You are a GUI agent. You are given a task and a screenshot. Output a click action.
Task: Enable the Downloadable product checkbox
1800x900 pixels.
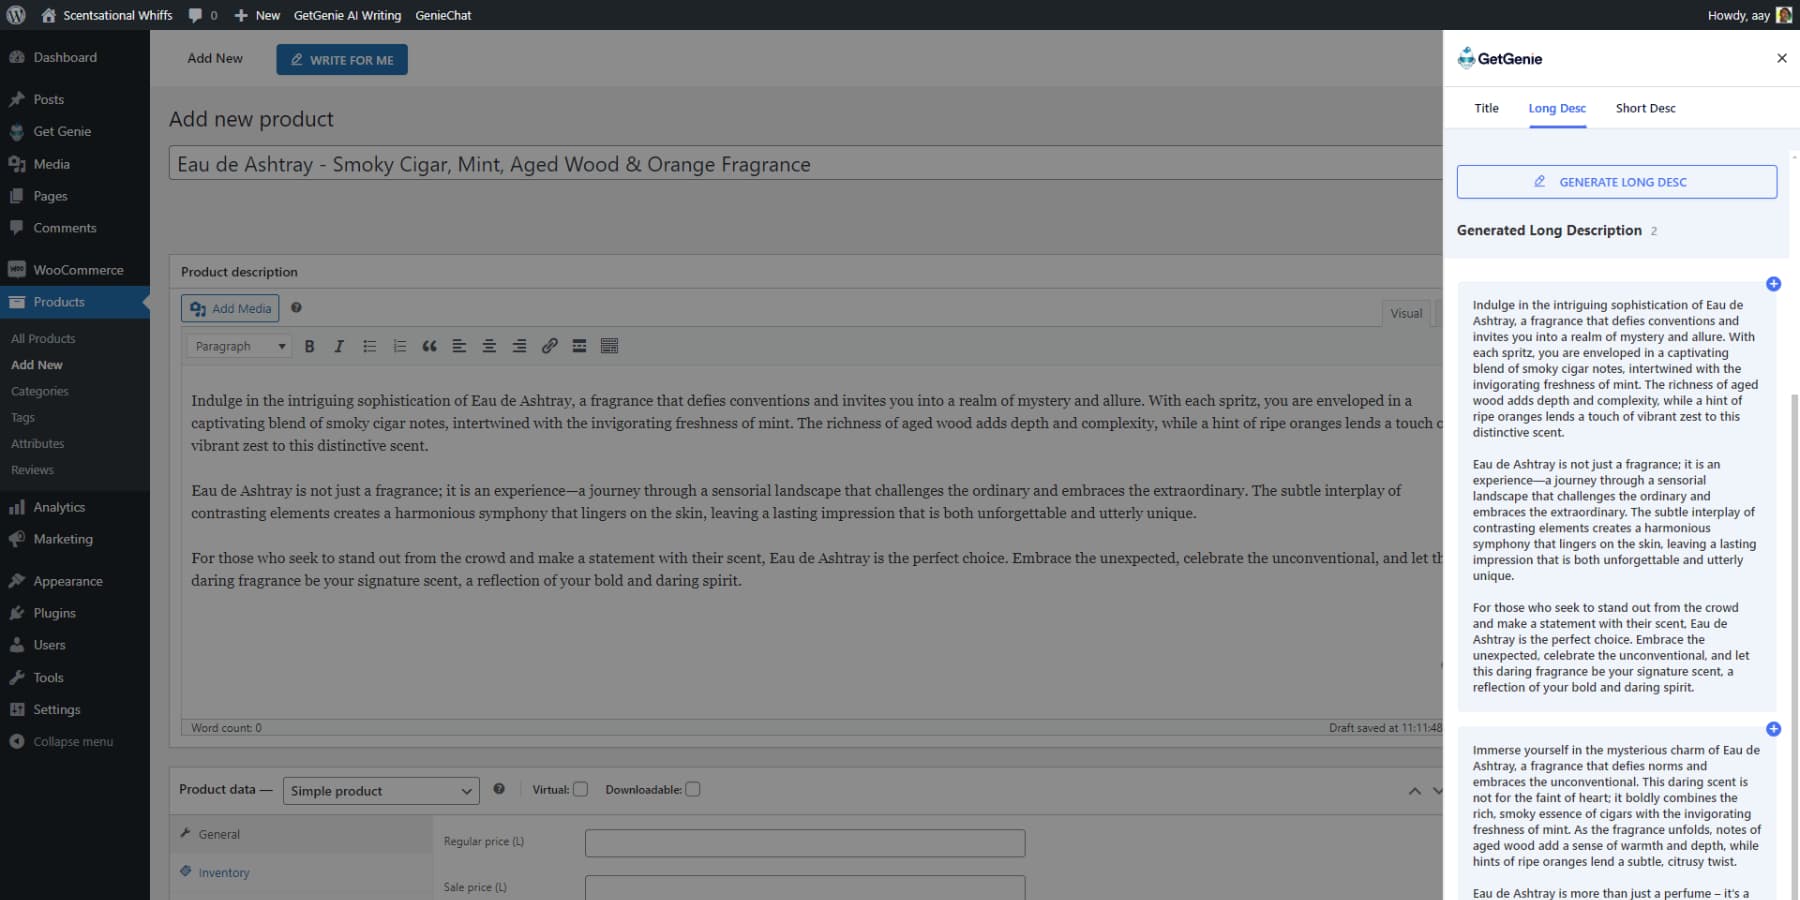click(693, 789)
